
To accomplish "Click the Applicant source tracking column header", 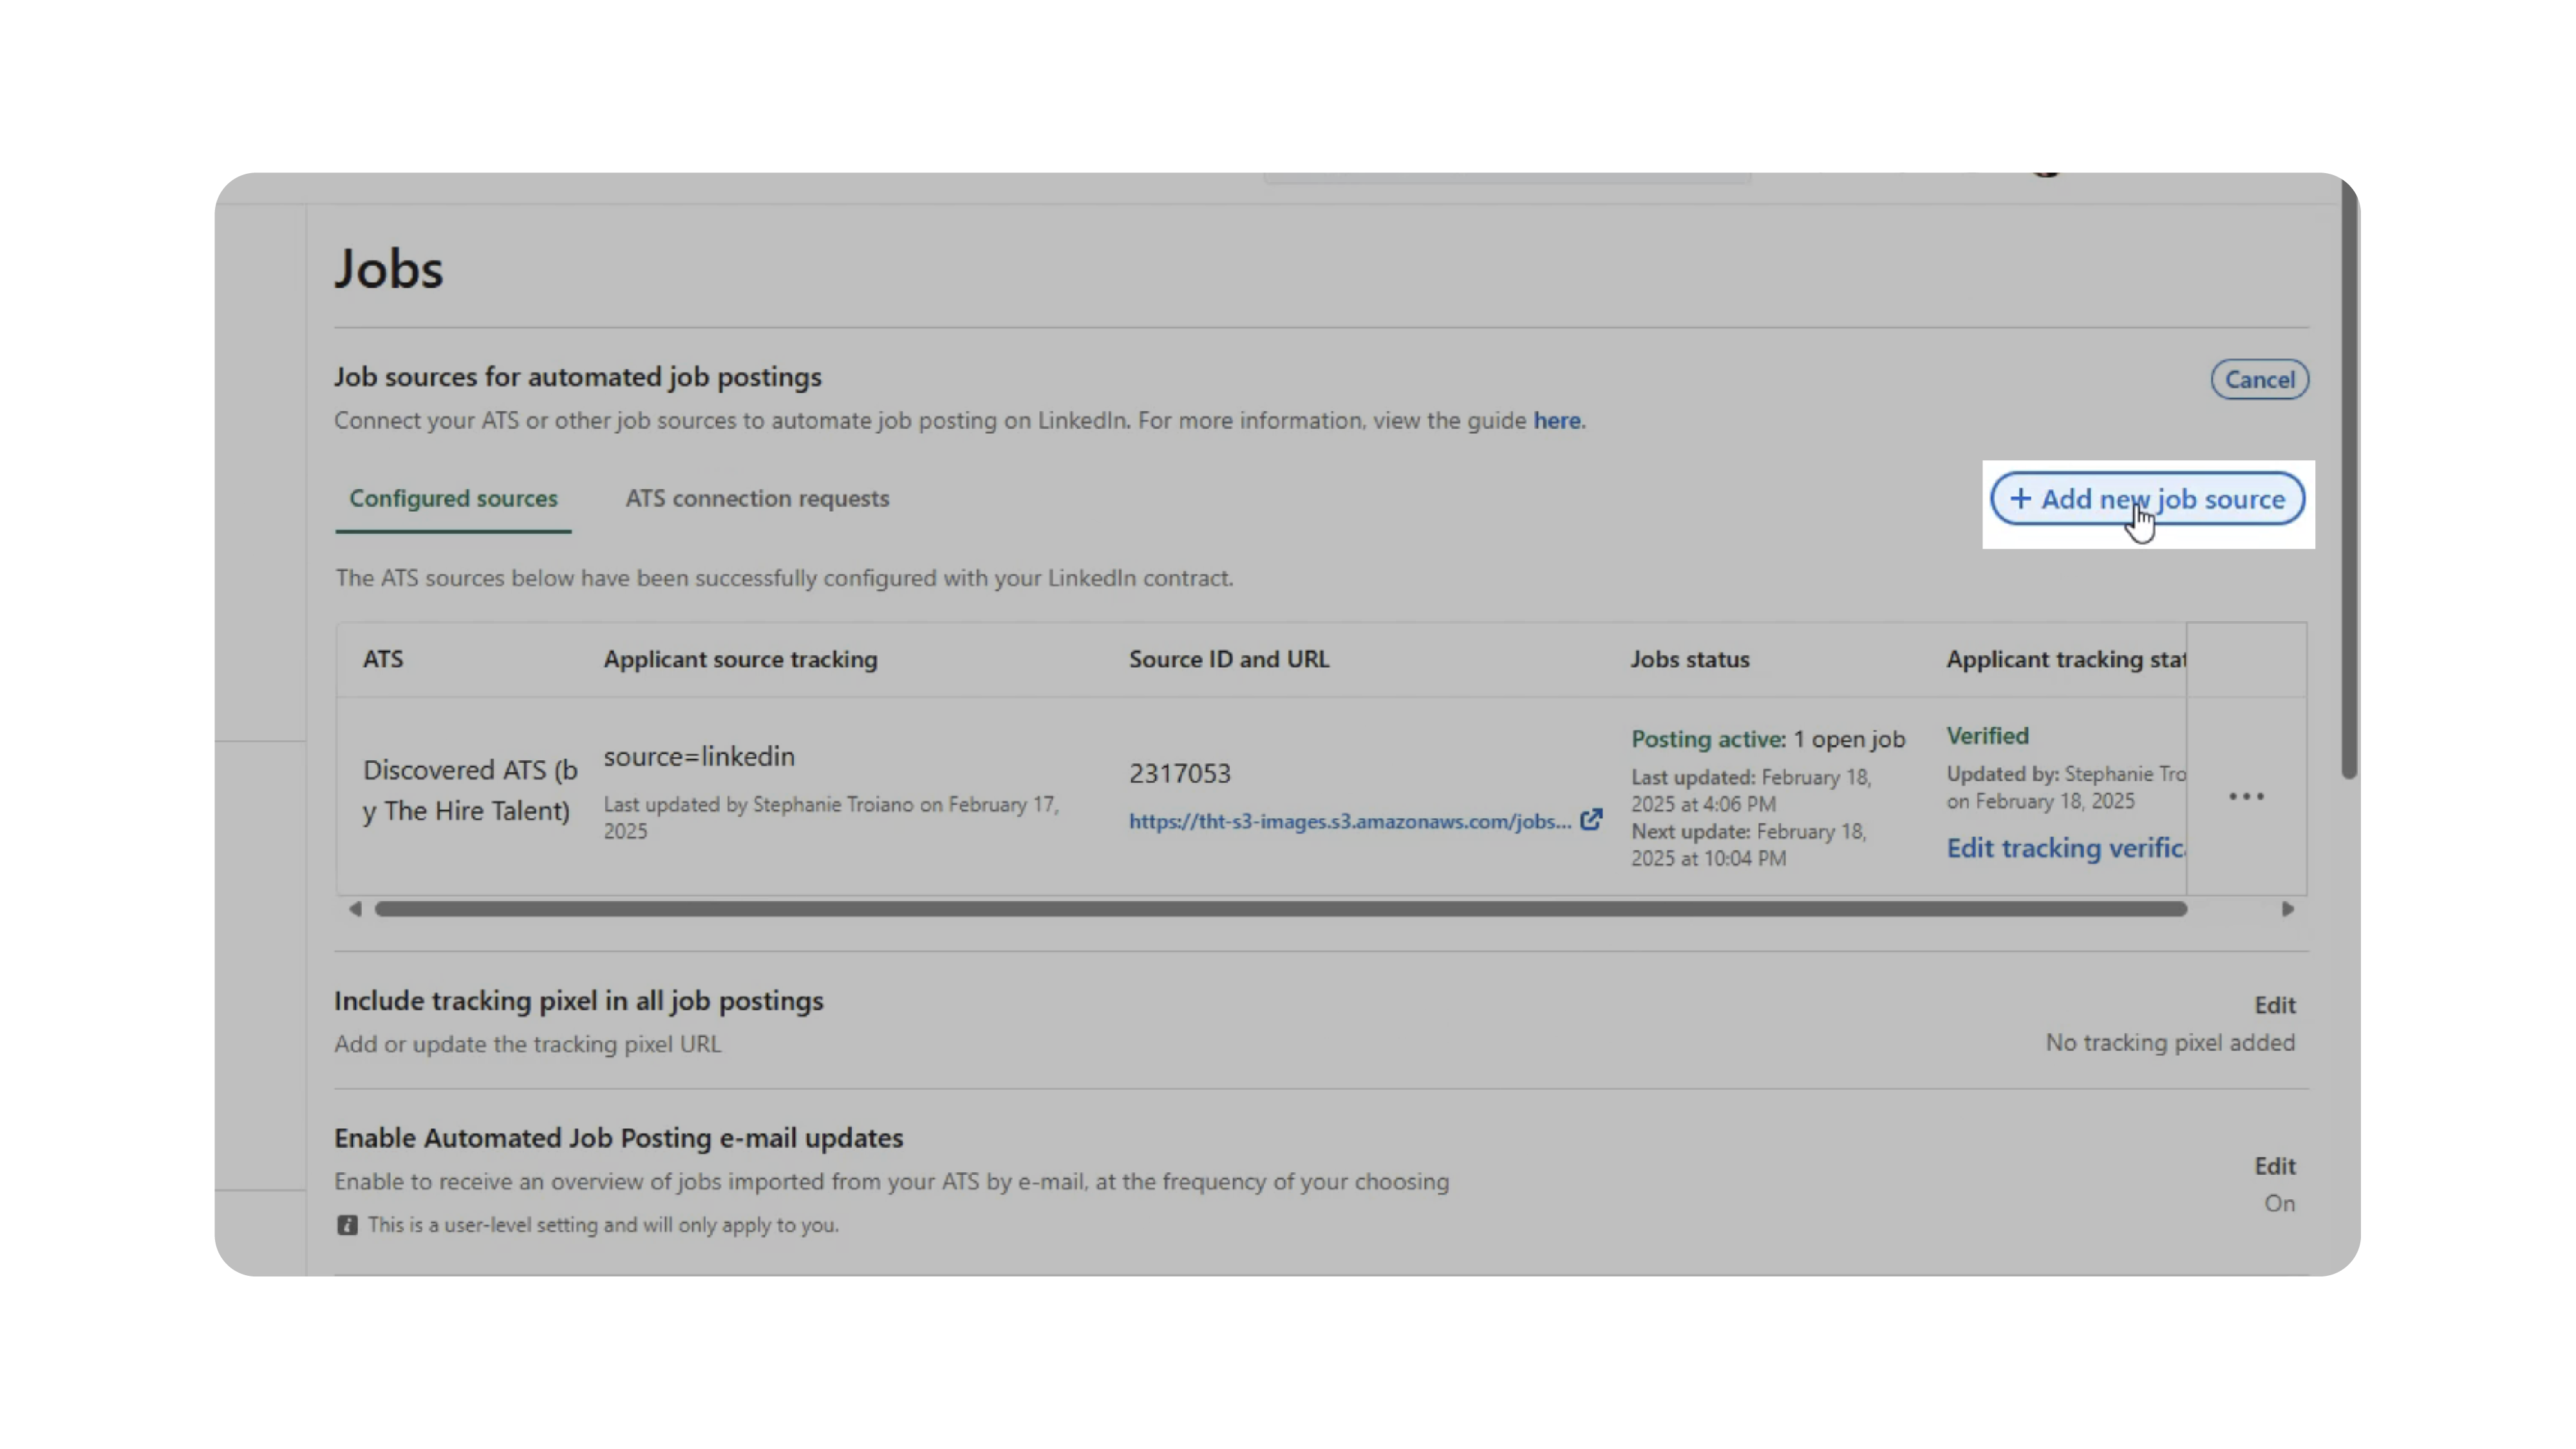I will 740,659.
